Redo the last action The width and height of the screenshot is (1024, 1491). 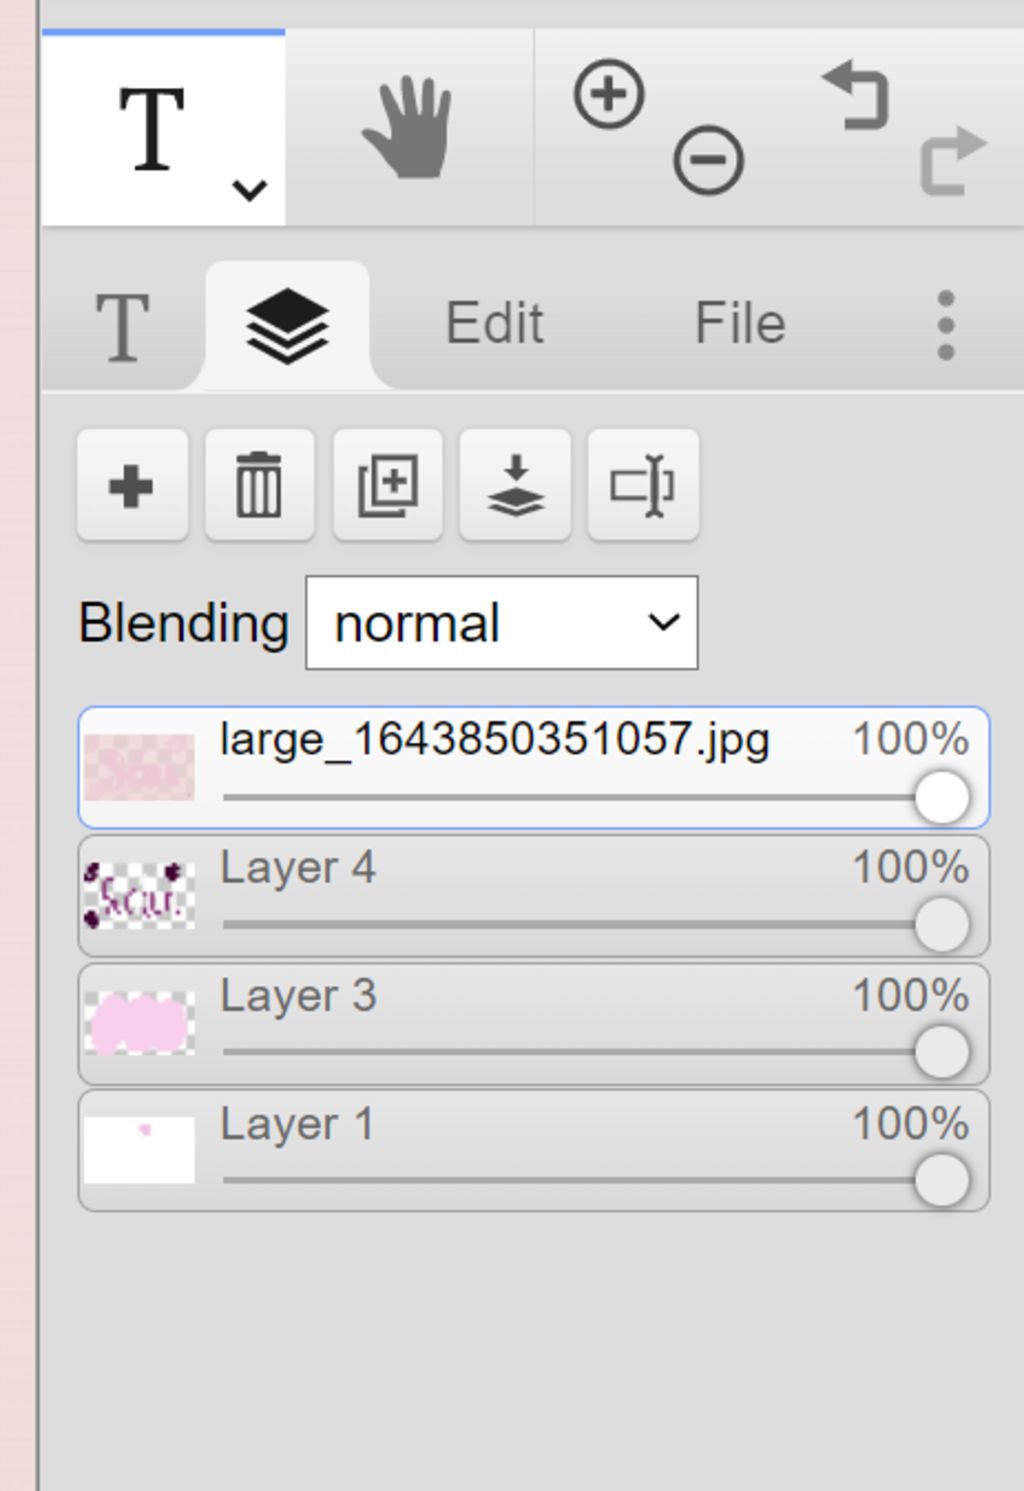coord(952,160)
